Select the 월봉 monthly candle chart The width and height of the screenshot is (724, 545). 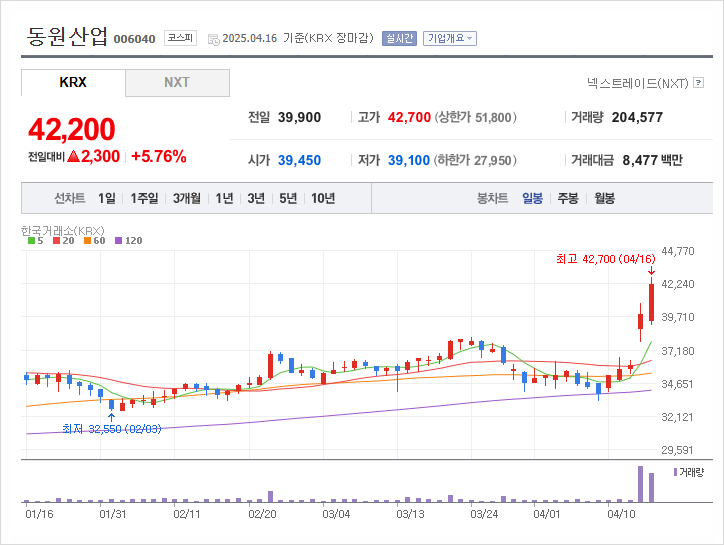click(x=604, y=199)
